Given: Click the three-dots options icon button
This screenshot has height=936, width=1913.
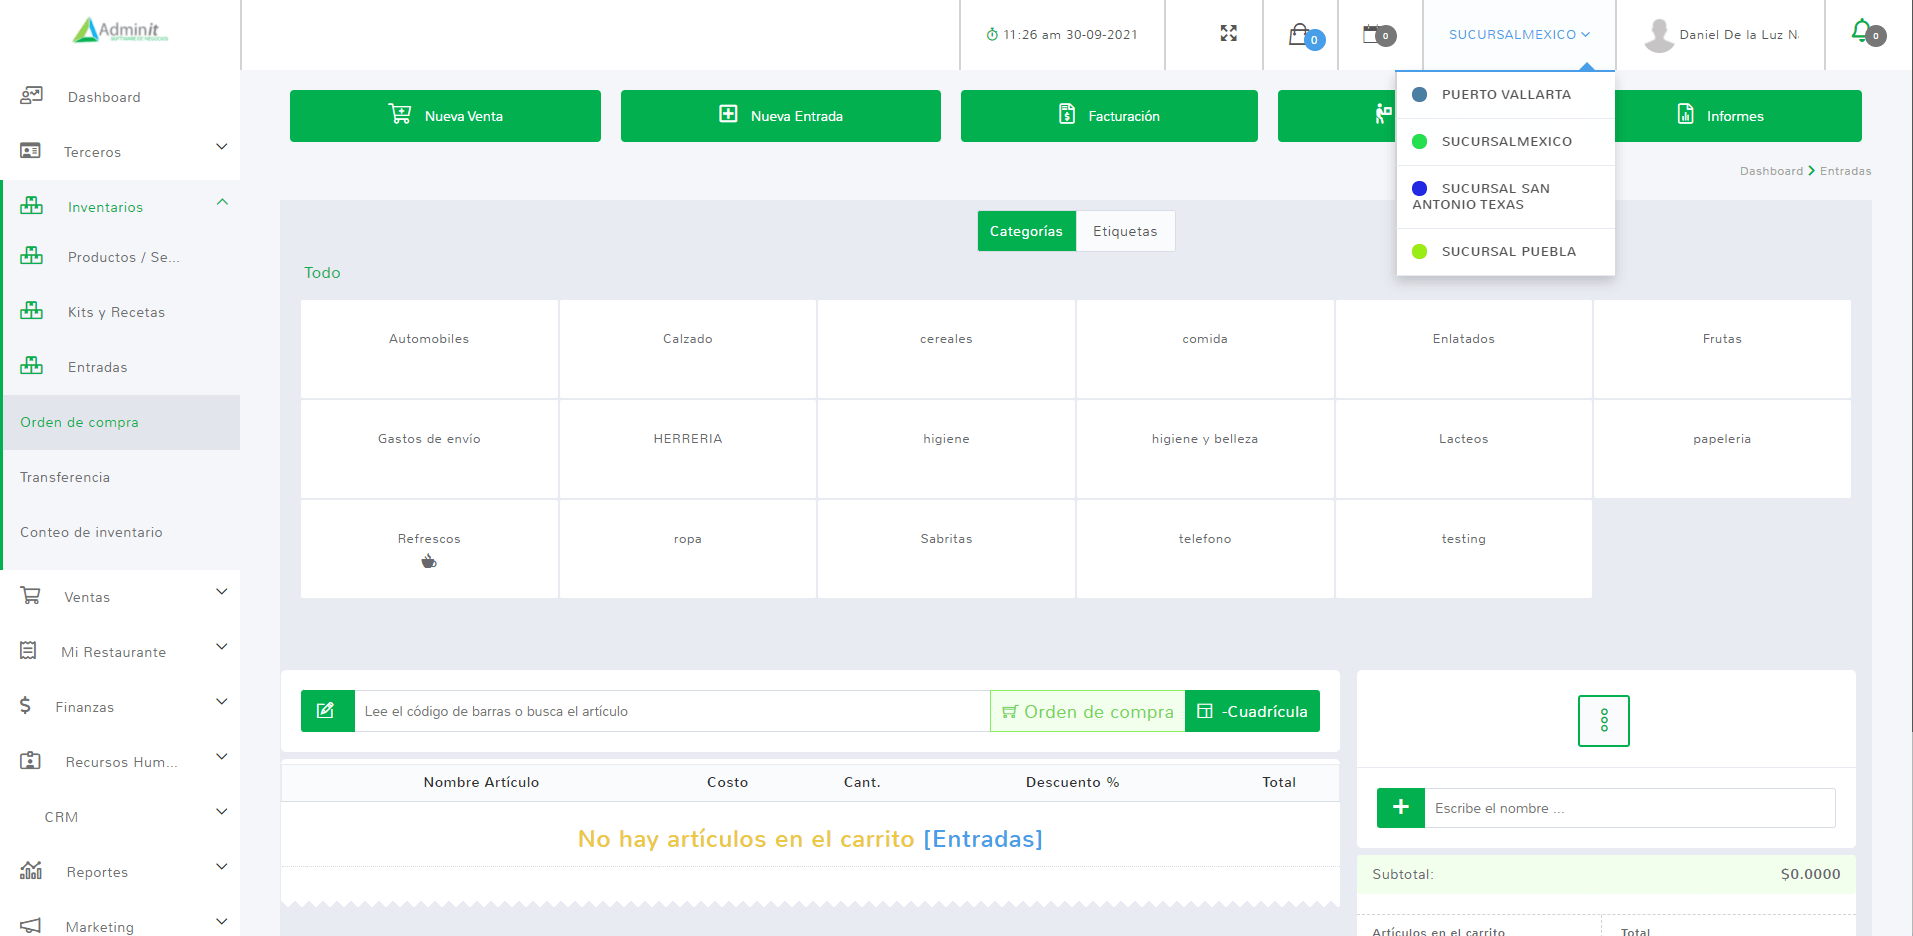Looking at the screenshot, I should click(x=1603, y=721).
